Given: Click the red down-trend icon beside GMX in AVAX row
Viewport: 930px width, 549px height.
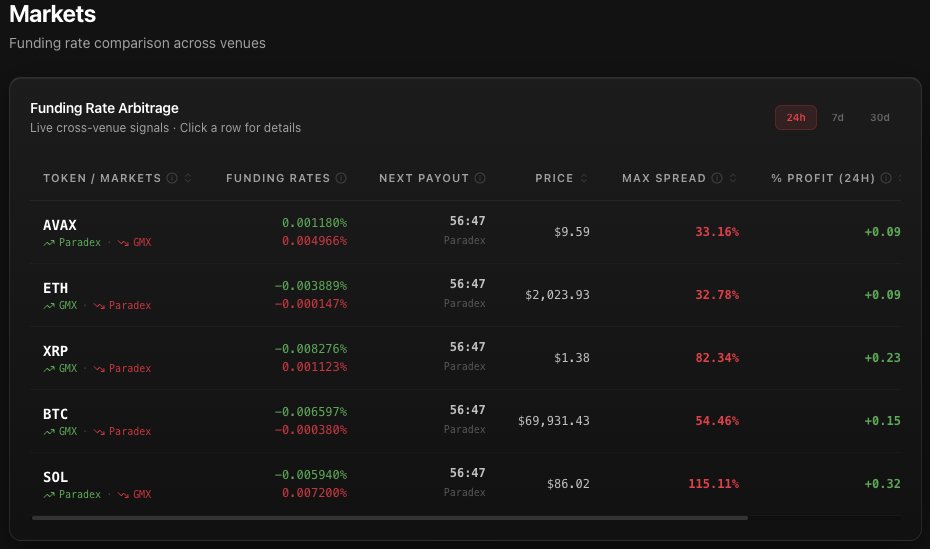Looking at the screenshot, I should pos(123,242).
